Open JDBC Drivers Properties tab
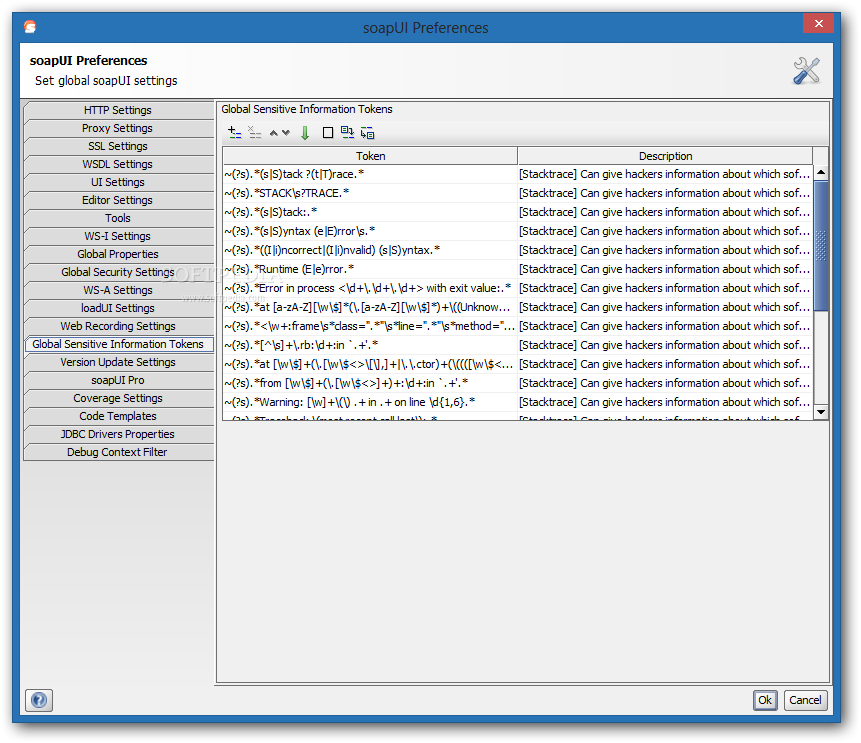The width and height of the screenshot is (861, 743). coord(118,434)
